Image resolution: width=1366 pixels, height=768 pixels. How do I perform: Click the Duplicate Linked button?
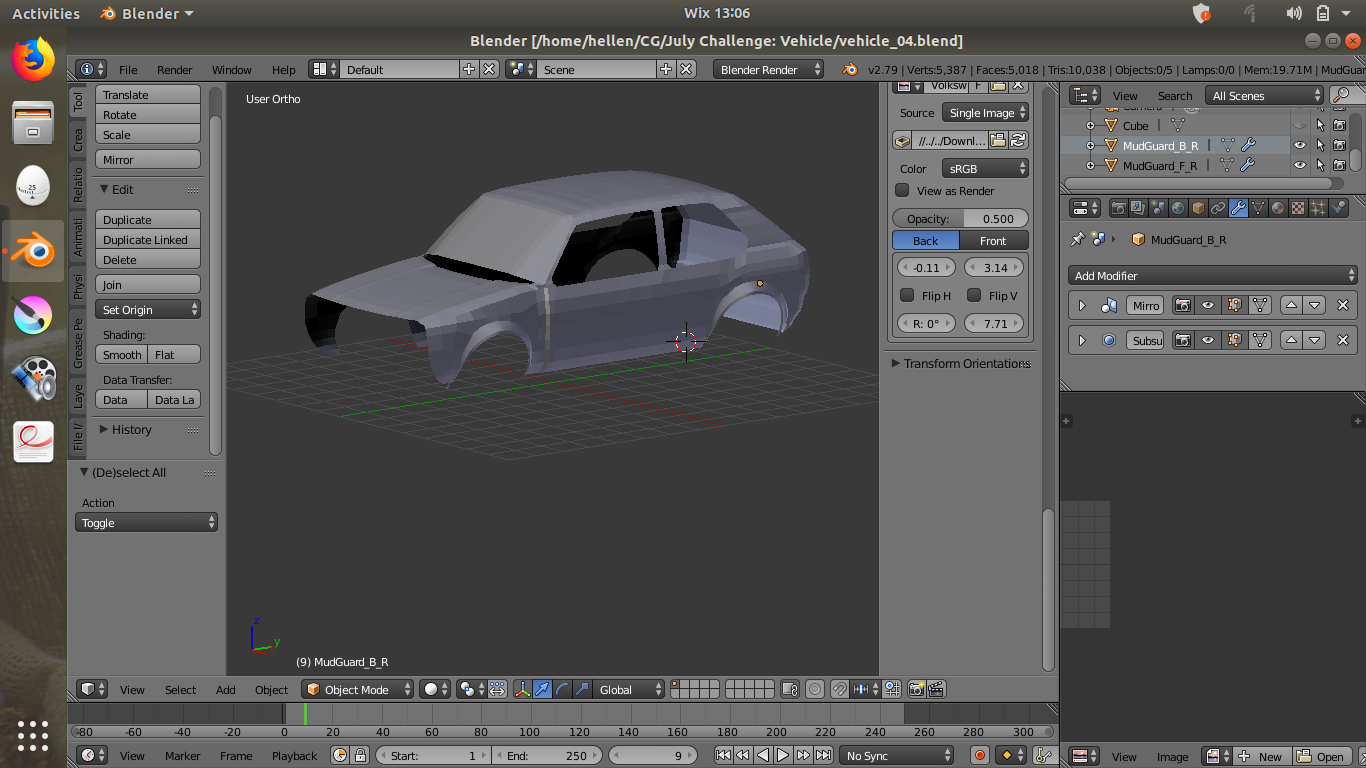click(x=147, y=240)
